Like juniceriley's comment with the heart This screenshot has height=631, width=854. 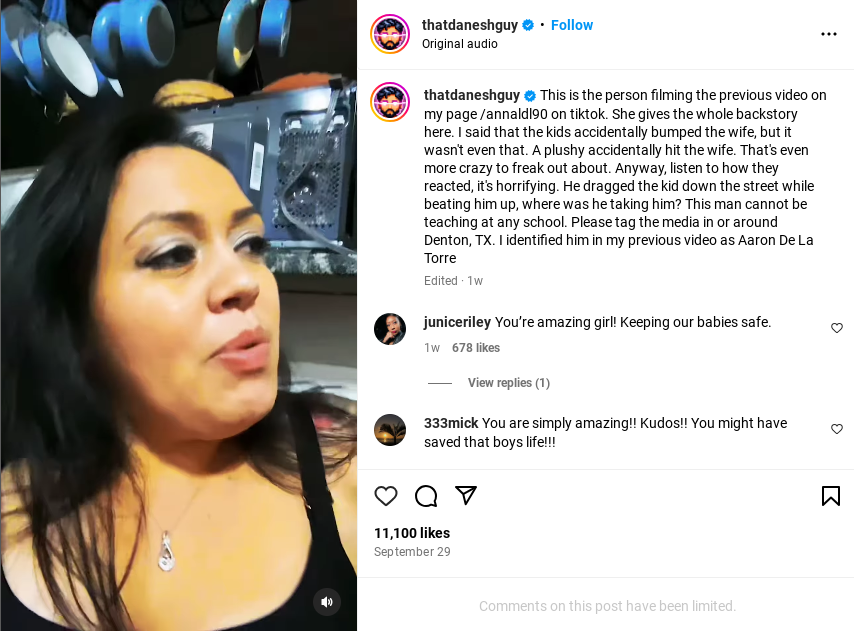click(x=837, y=328)
